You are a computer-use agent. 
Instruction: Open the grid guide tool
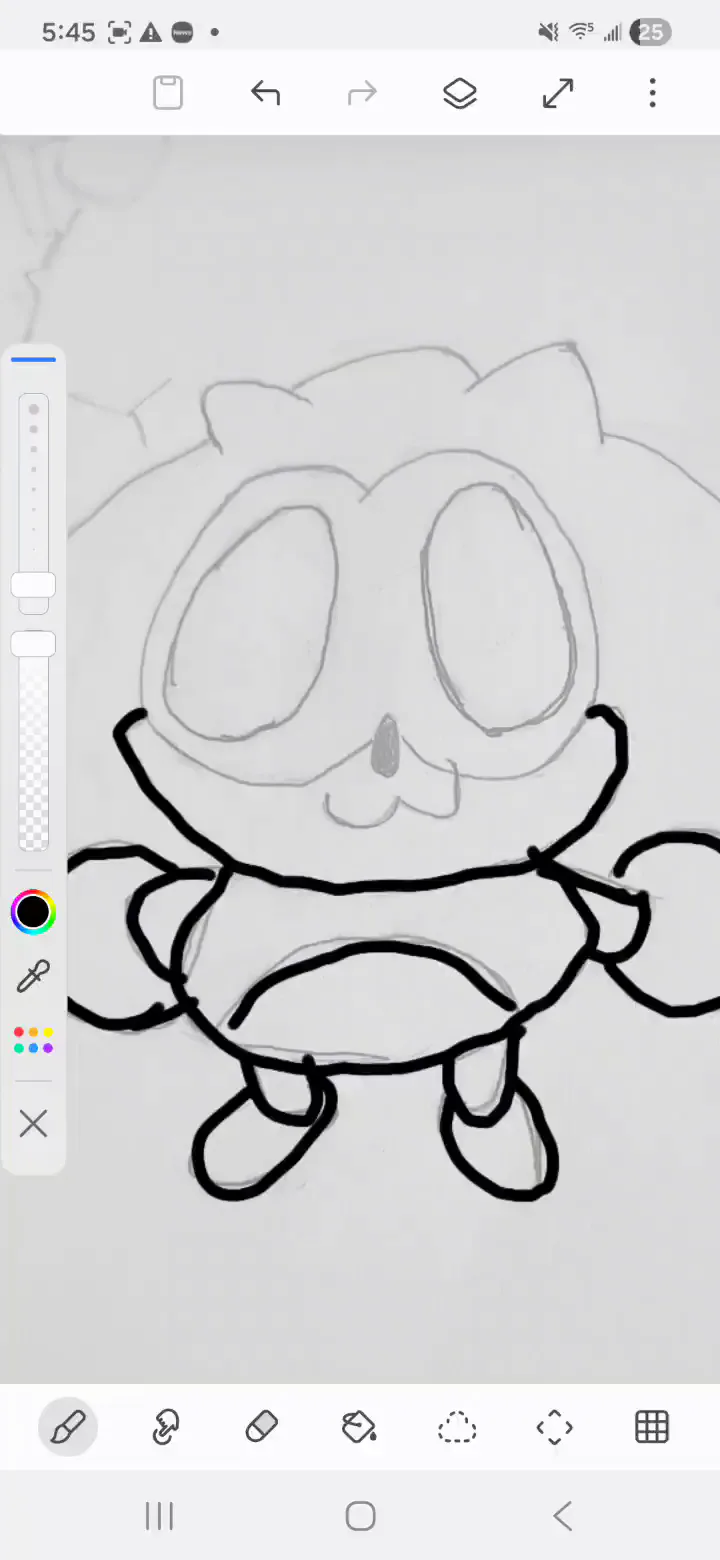coord(652,1427)
